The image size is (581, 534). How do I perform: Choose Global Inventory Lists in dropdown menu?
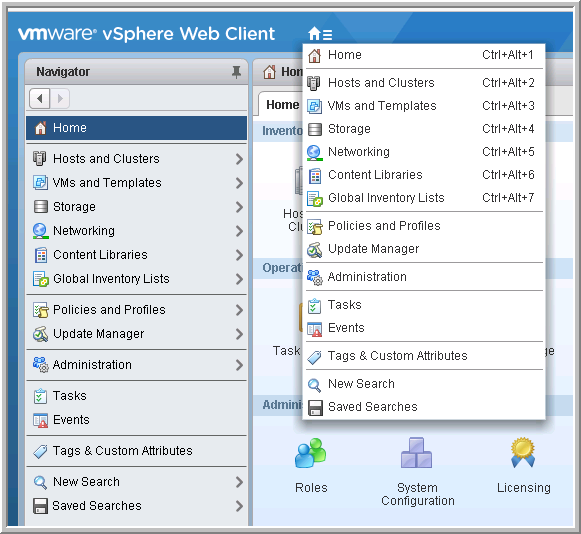click(424, 198)
